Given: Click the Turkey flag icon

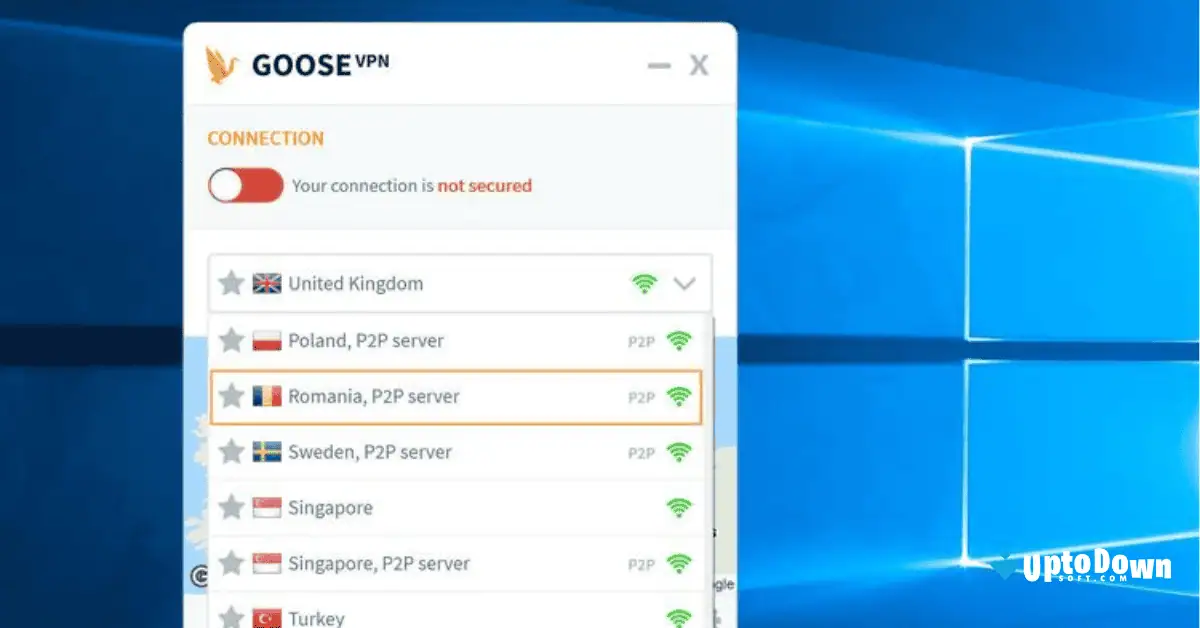Looking at the screenshot, I should click(x=265, y=617).
